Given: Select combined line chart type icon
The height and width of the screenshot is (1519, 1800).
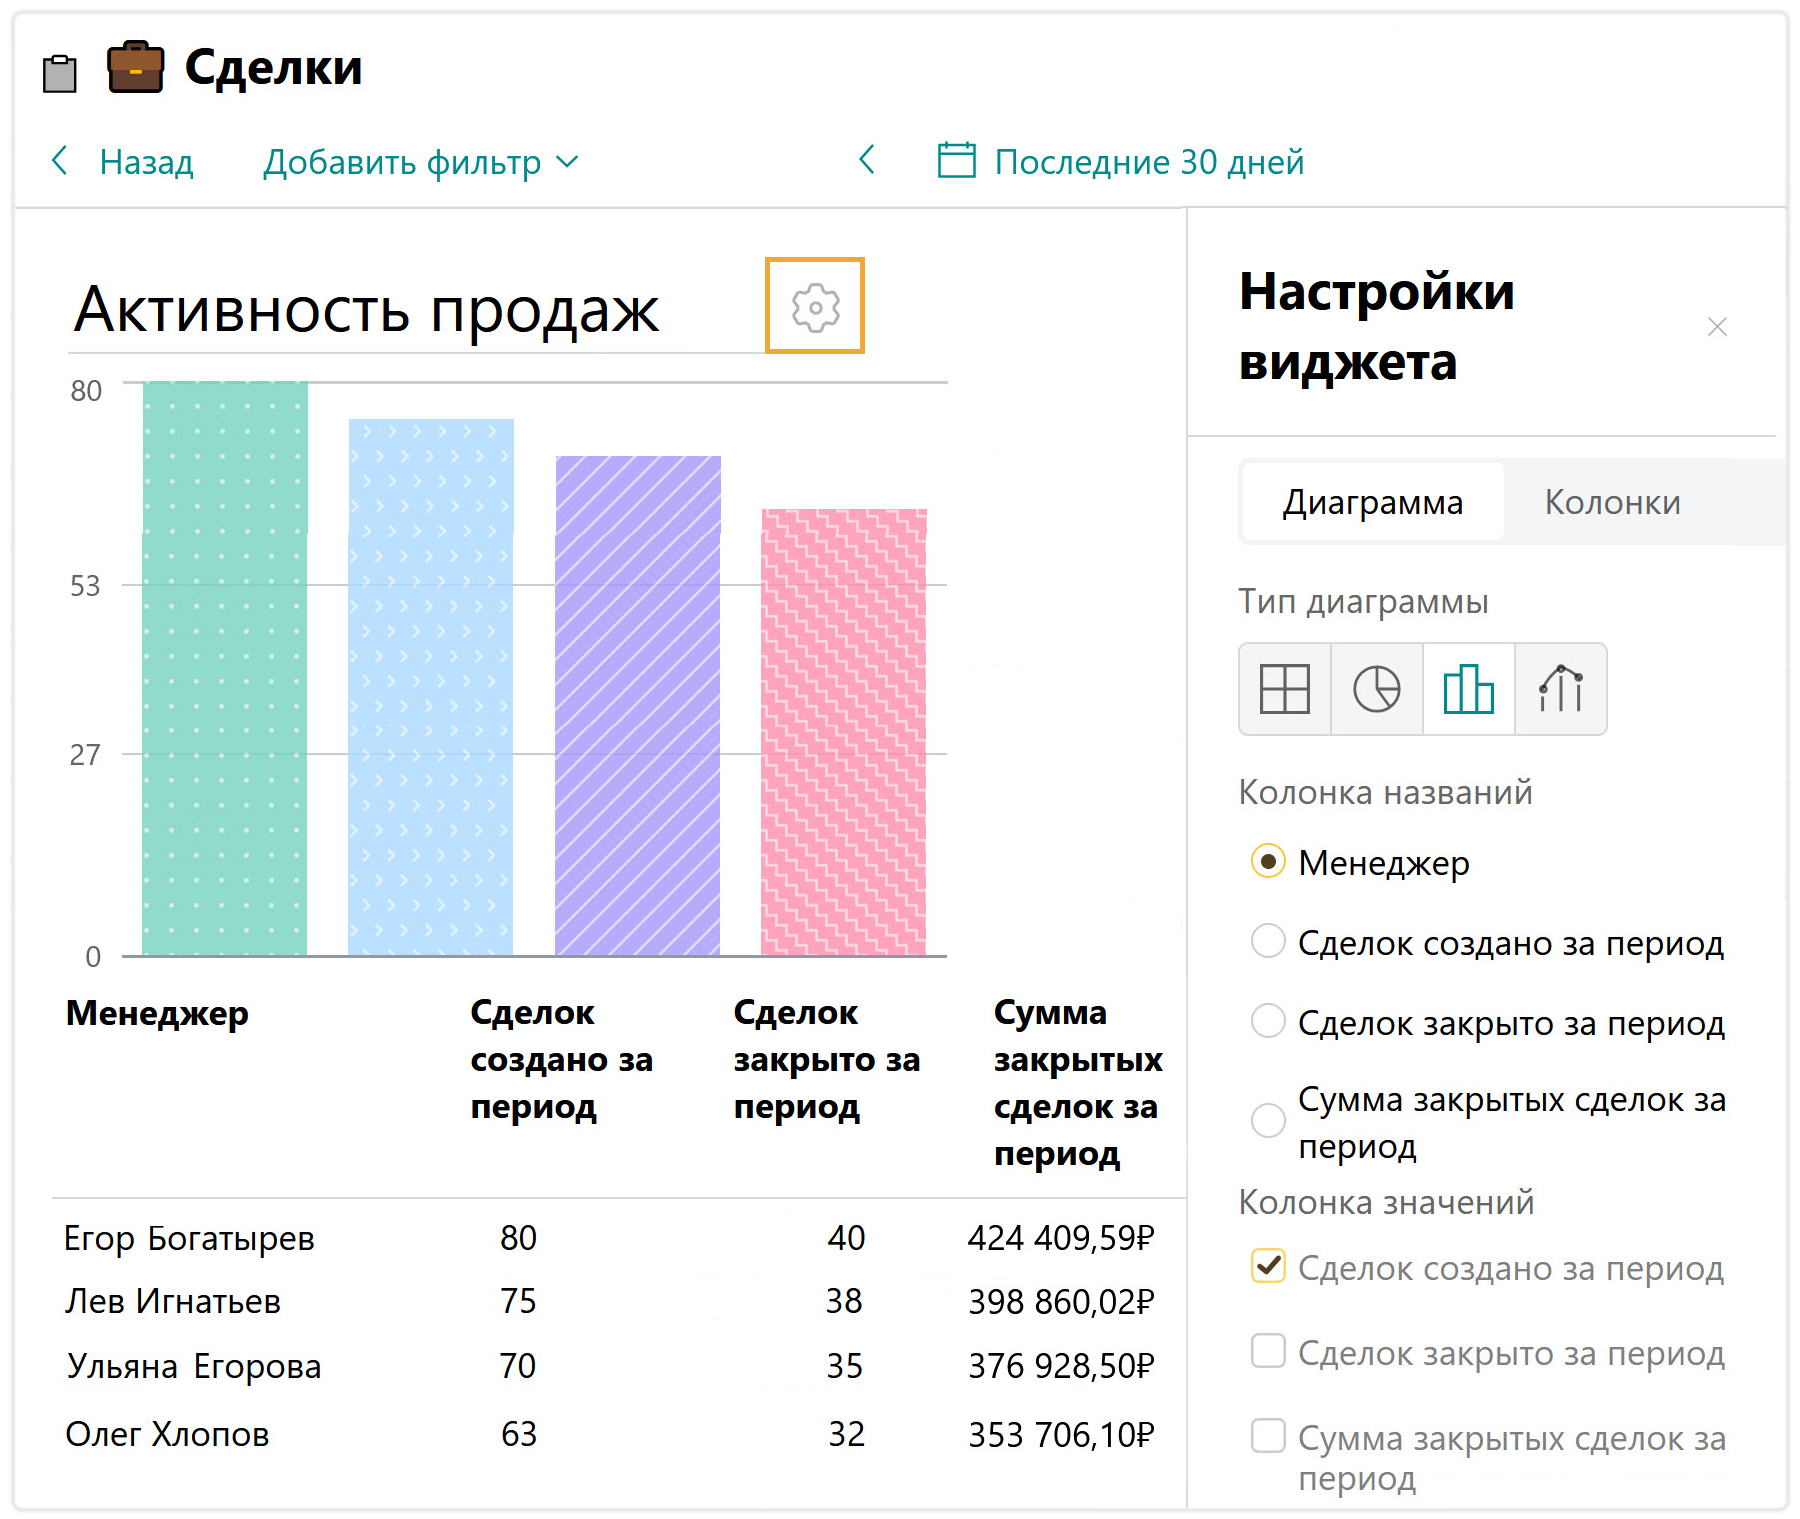Looking at the screenshot, I should (x=1560, y=689).
